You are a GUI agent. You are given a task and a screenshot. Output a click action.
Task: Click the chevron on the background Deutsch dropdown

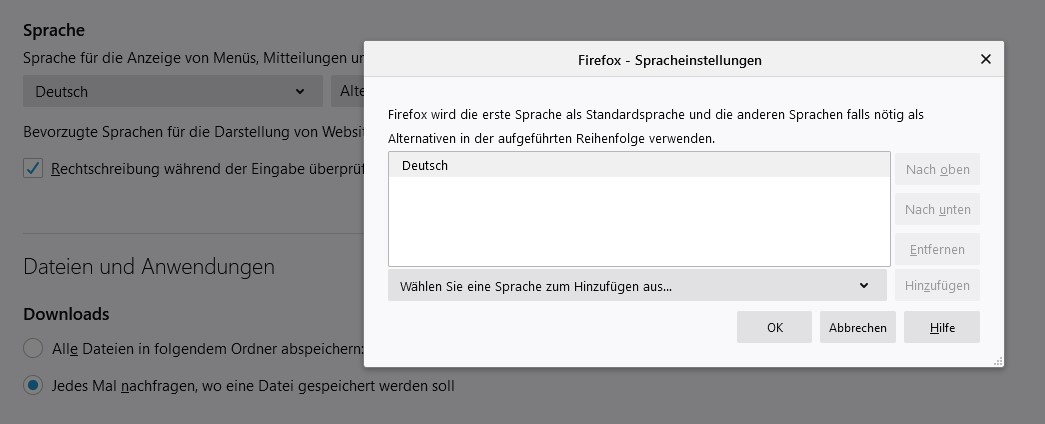(x=300, y=92)
